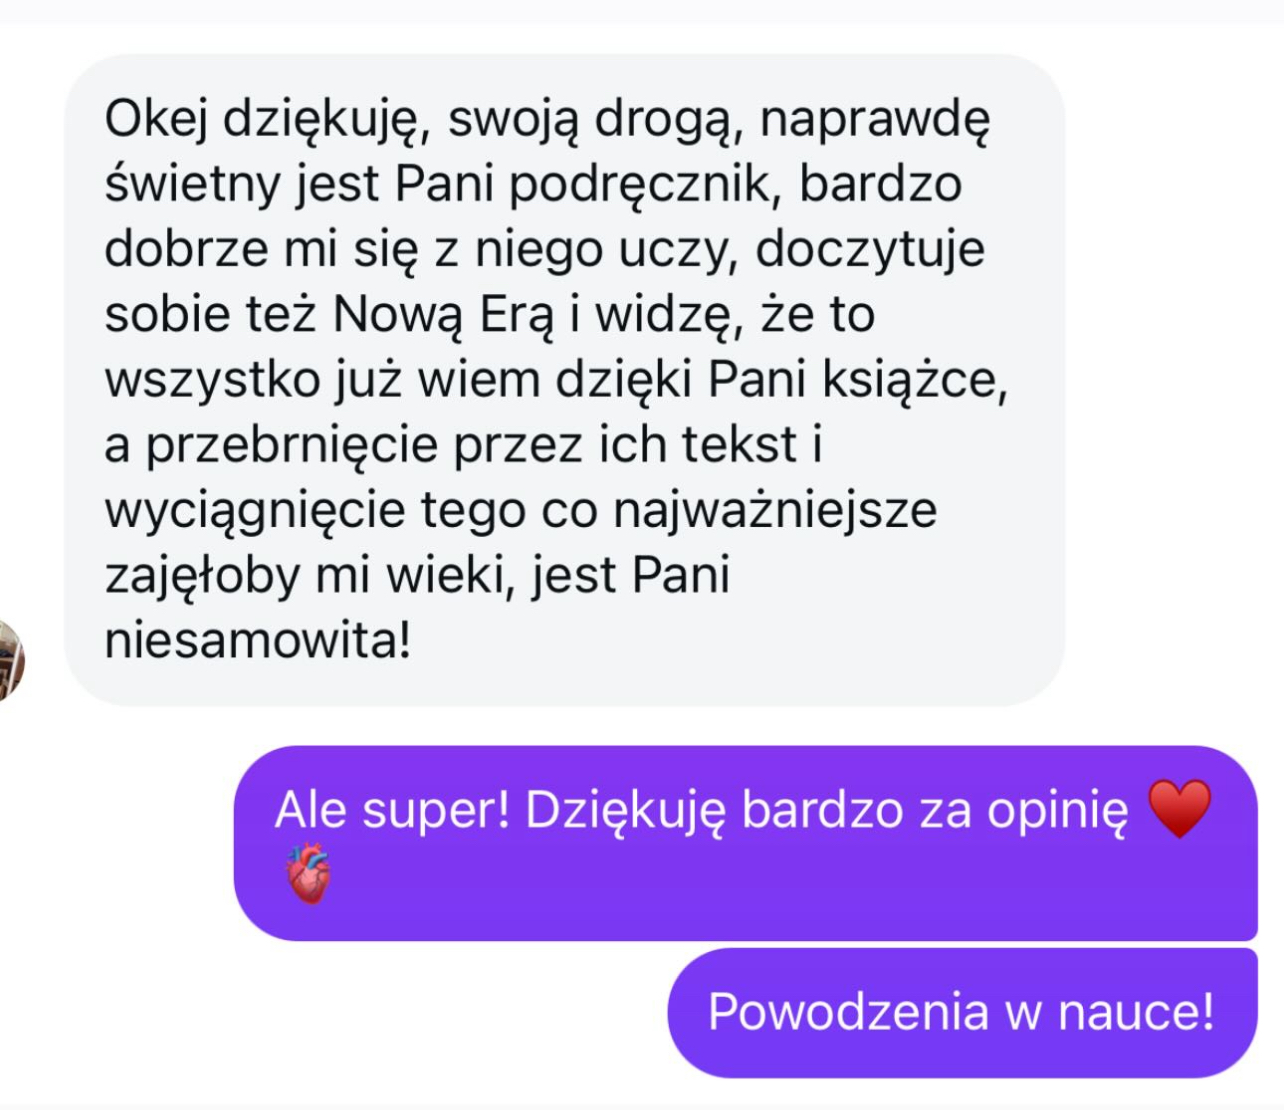Click the word 'opinię' in purple bubble

(1058, 811)
